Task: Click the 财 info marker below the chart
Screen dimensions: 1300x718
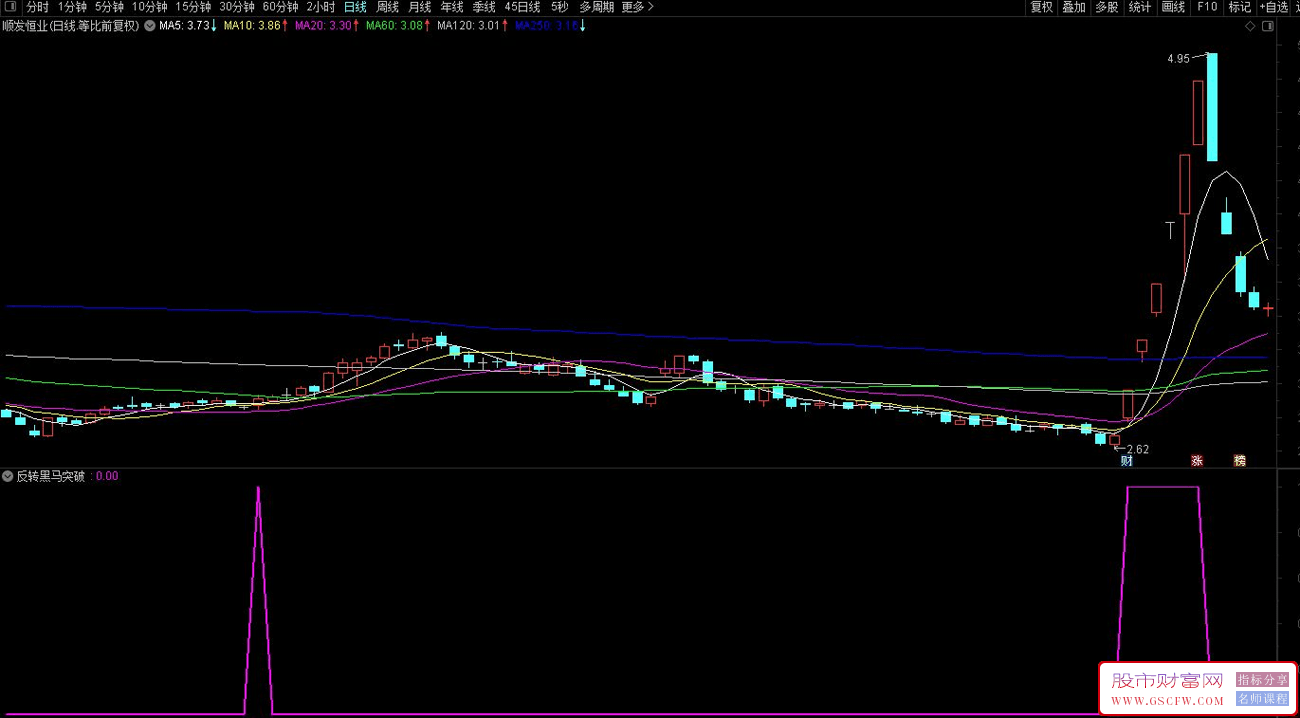Action: (1127, 460)
